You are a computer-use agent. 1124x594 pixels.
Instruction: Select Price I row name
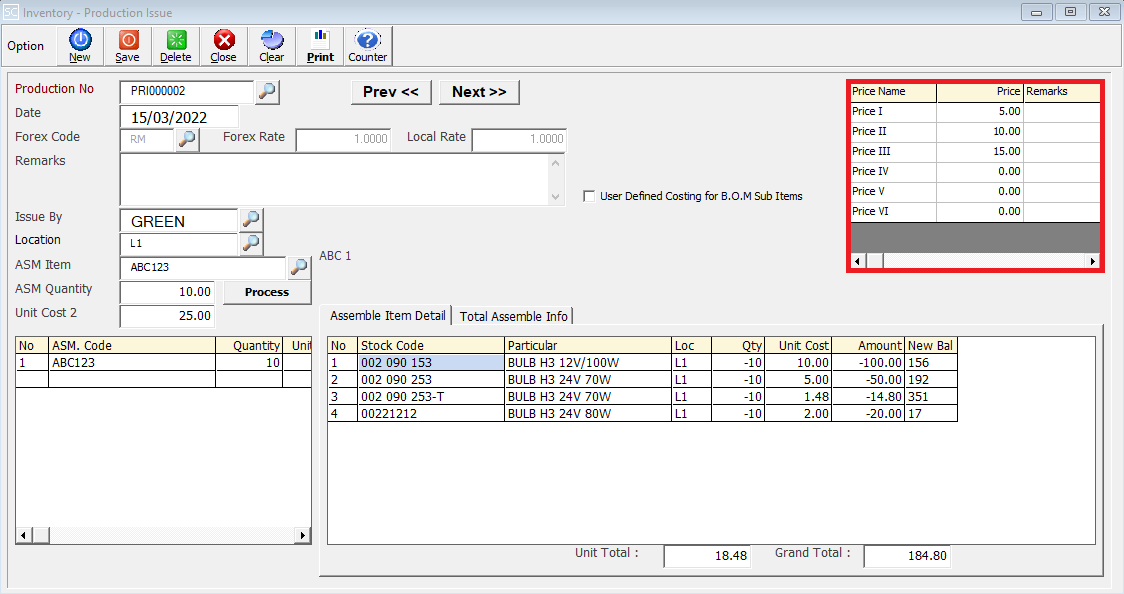tap(893, 112)
